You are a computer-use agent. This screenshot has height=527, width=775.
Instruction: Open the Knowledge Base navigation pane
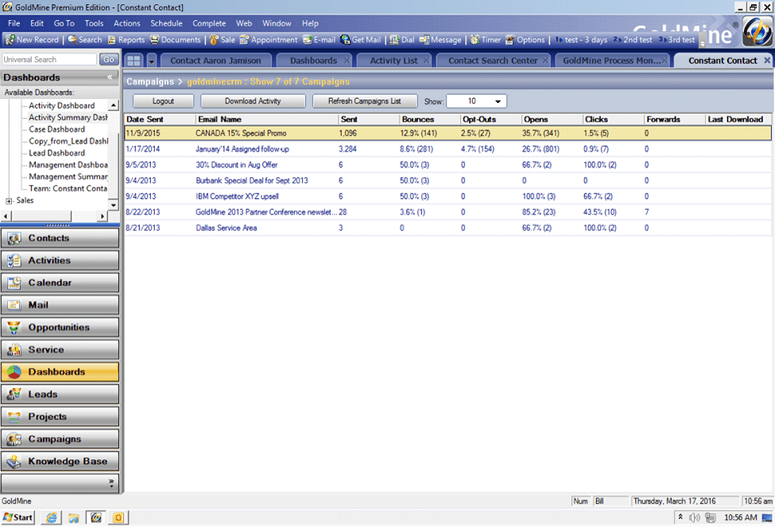coord(60,461)
